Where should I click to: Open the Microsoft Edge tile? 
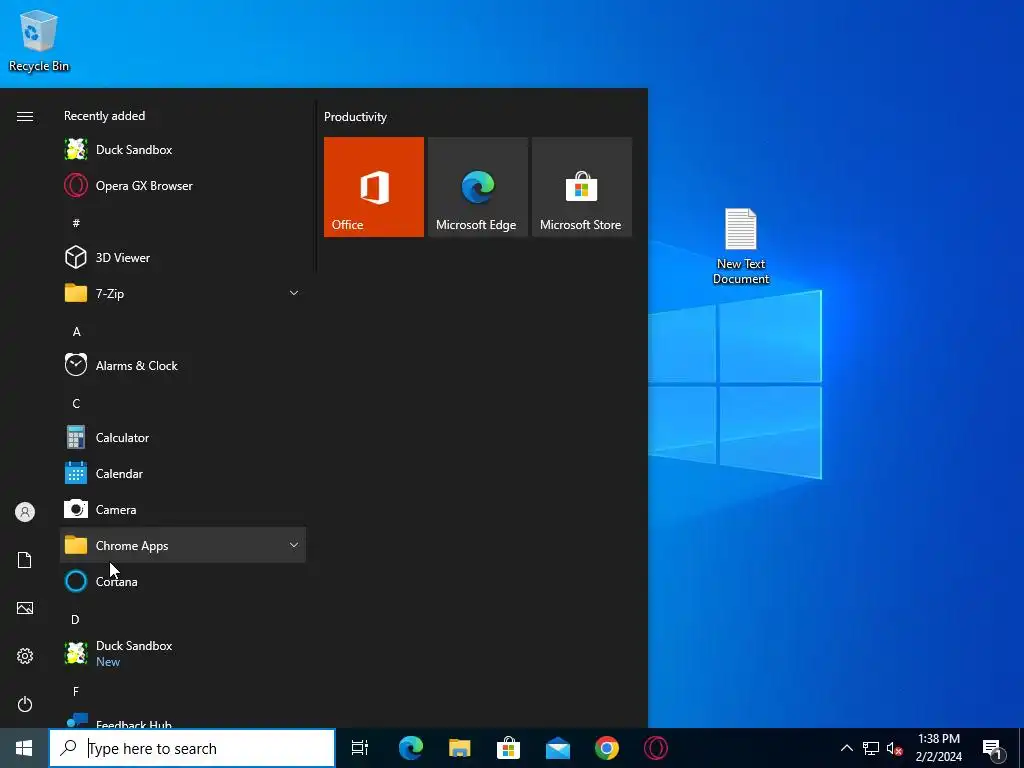click(x=477, y=187)
